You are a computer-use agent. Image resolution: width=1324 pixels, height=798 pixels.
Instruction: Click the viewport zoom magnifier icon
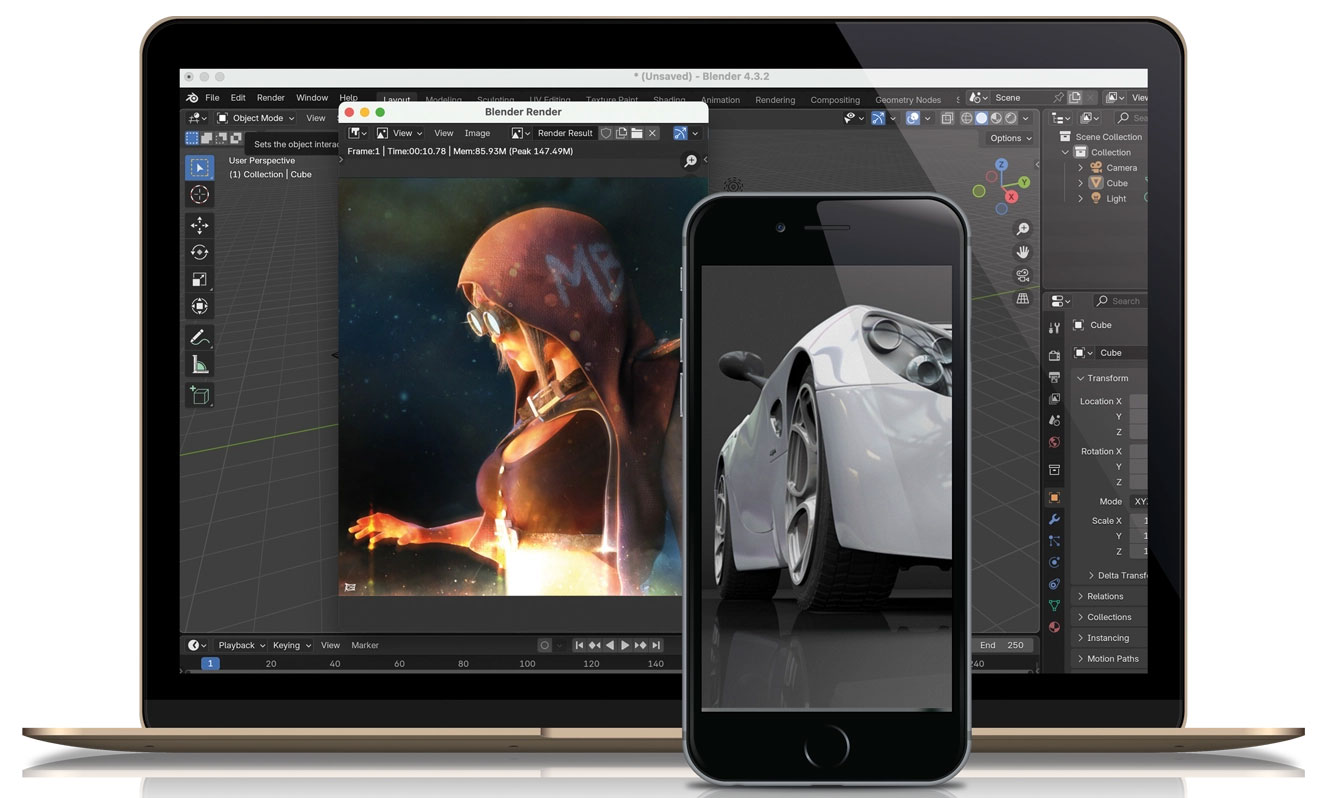click(1022, 229)
